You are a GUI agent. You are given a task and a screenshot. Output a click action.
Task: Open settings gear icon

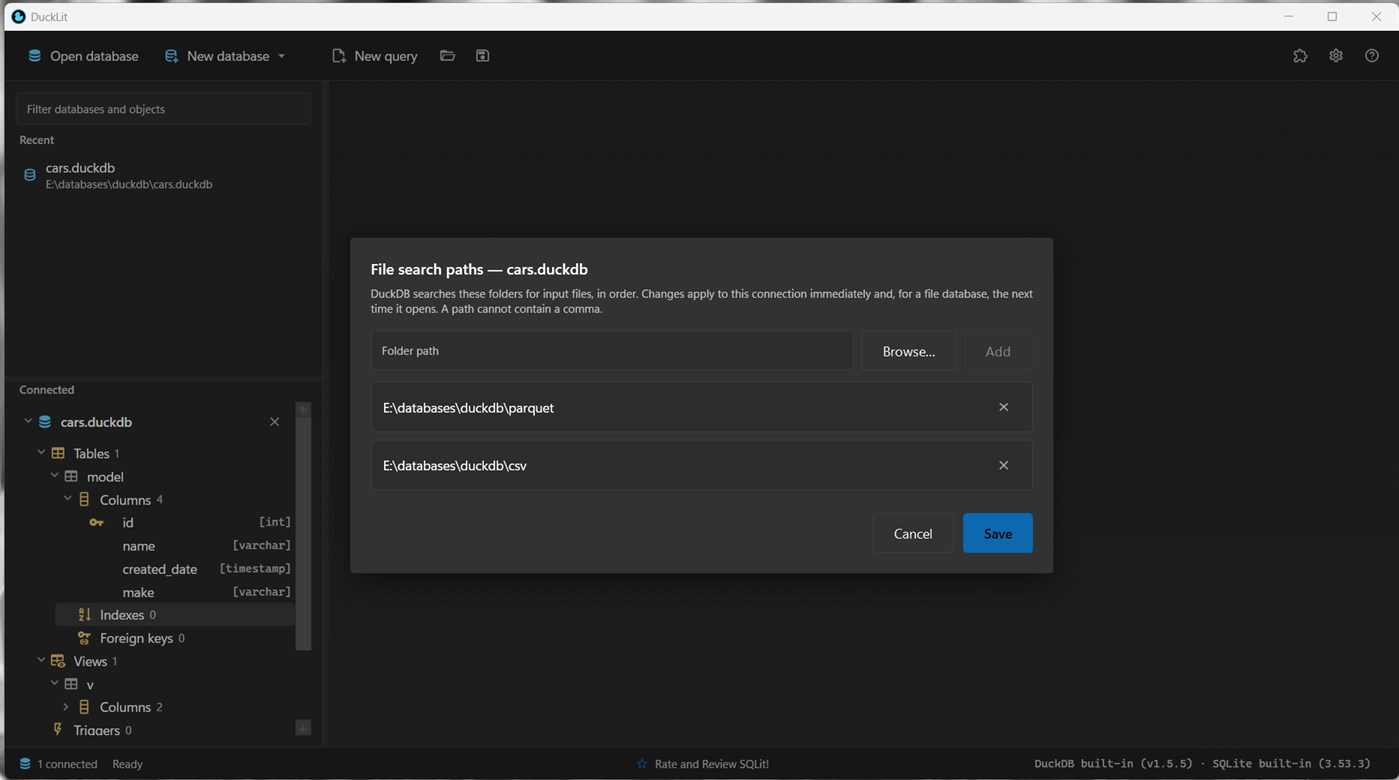point(1336,56)
